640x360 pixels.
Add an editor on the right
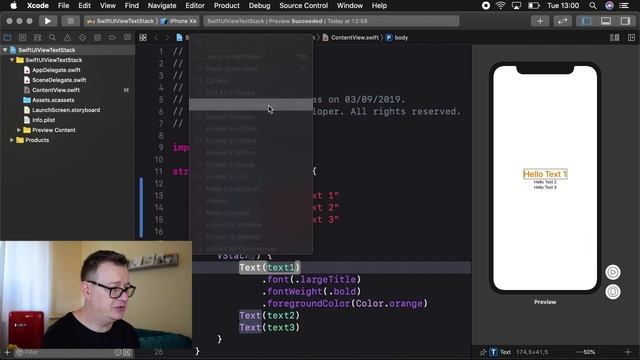point(631,38)
